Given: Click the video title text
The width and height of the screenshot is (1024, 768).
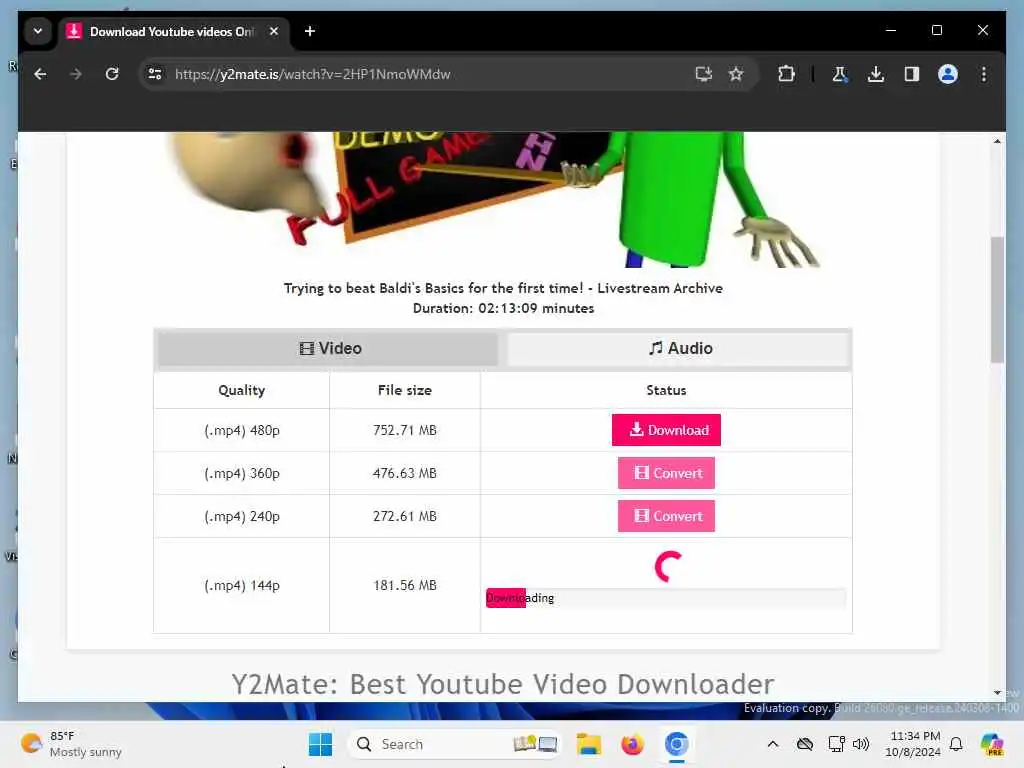Looking at the screenshot, I should point(503,288).
